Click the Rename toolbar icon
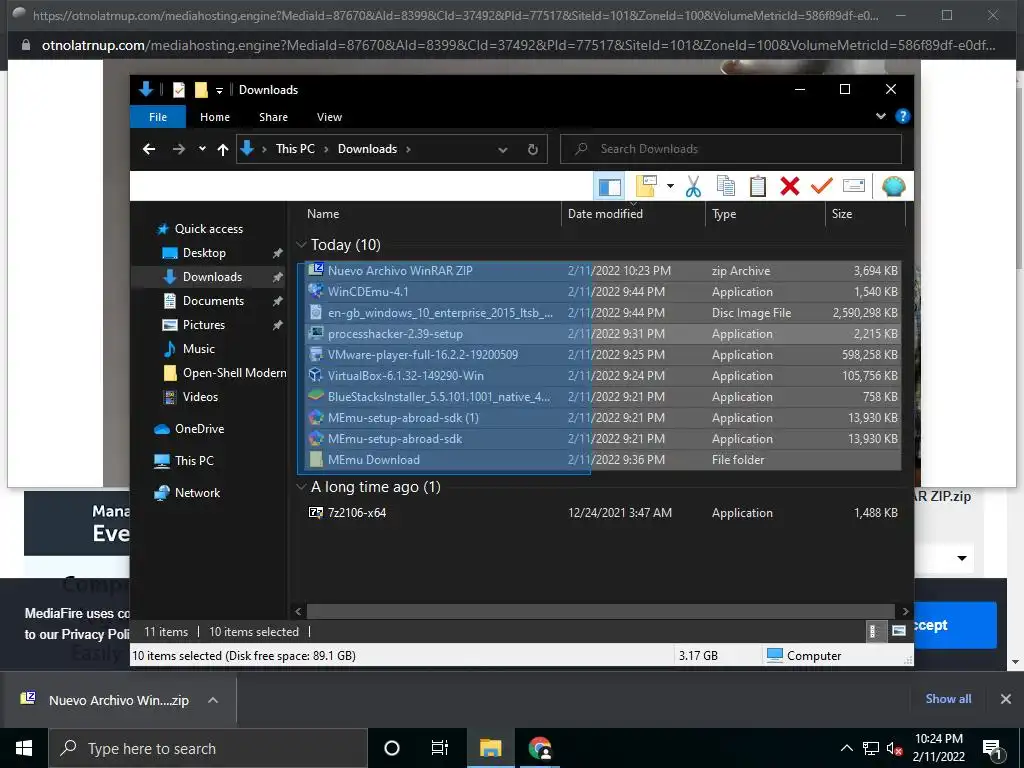 click(x=854, y=187)
